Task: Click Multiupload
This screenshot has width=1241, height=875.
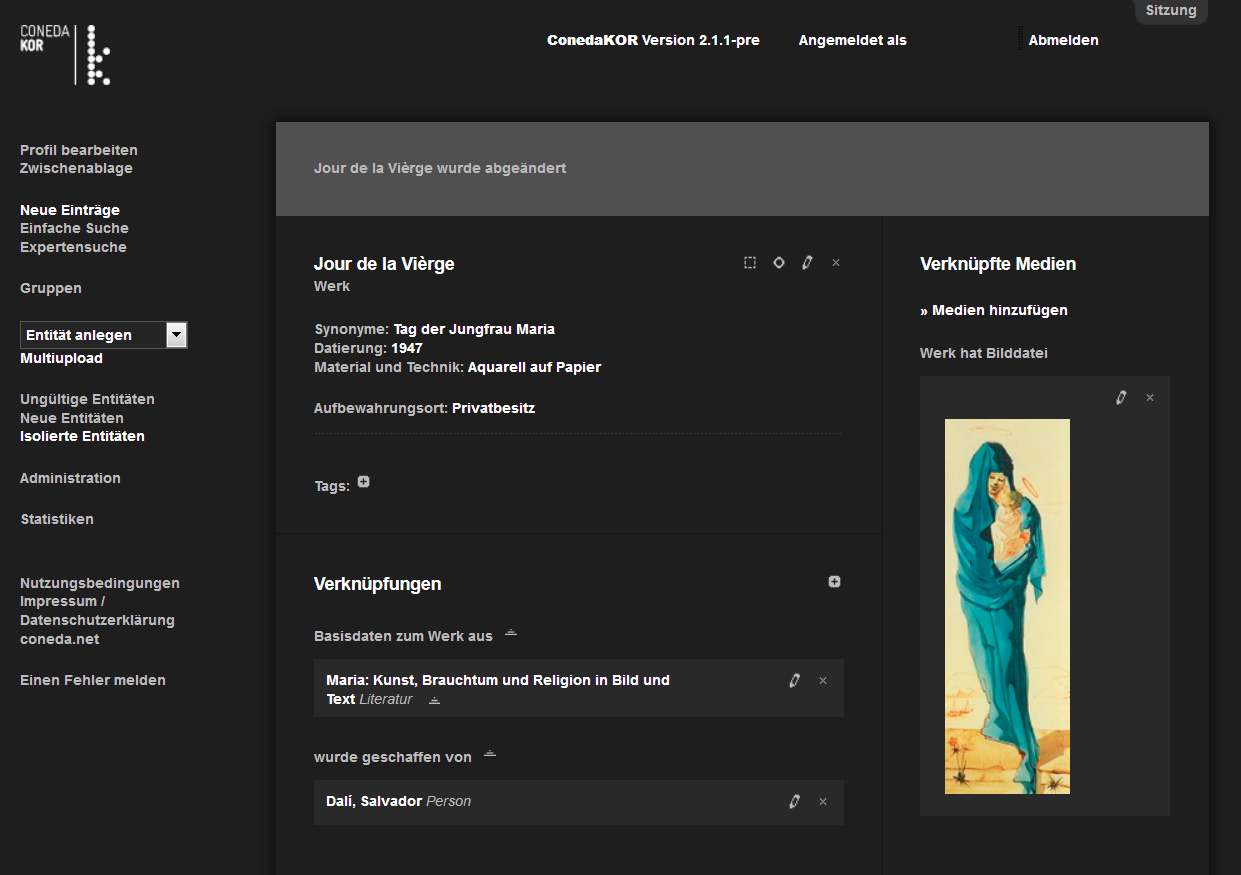Action: coord(61,358)
